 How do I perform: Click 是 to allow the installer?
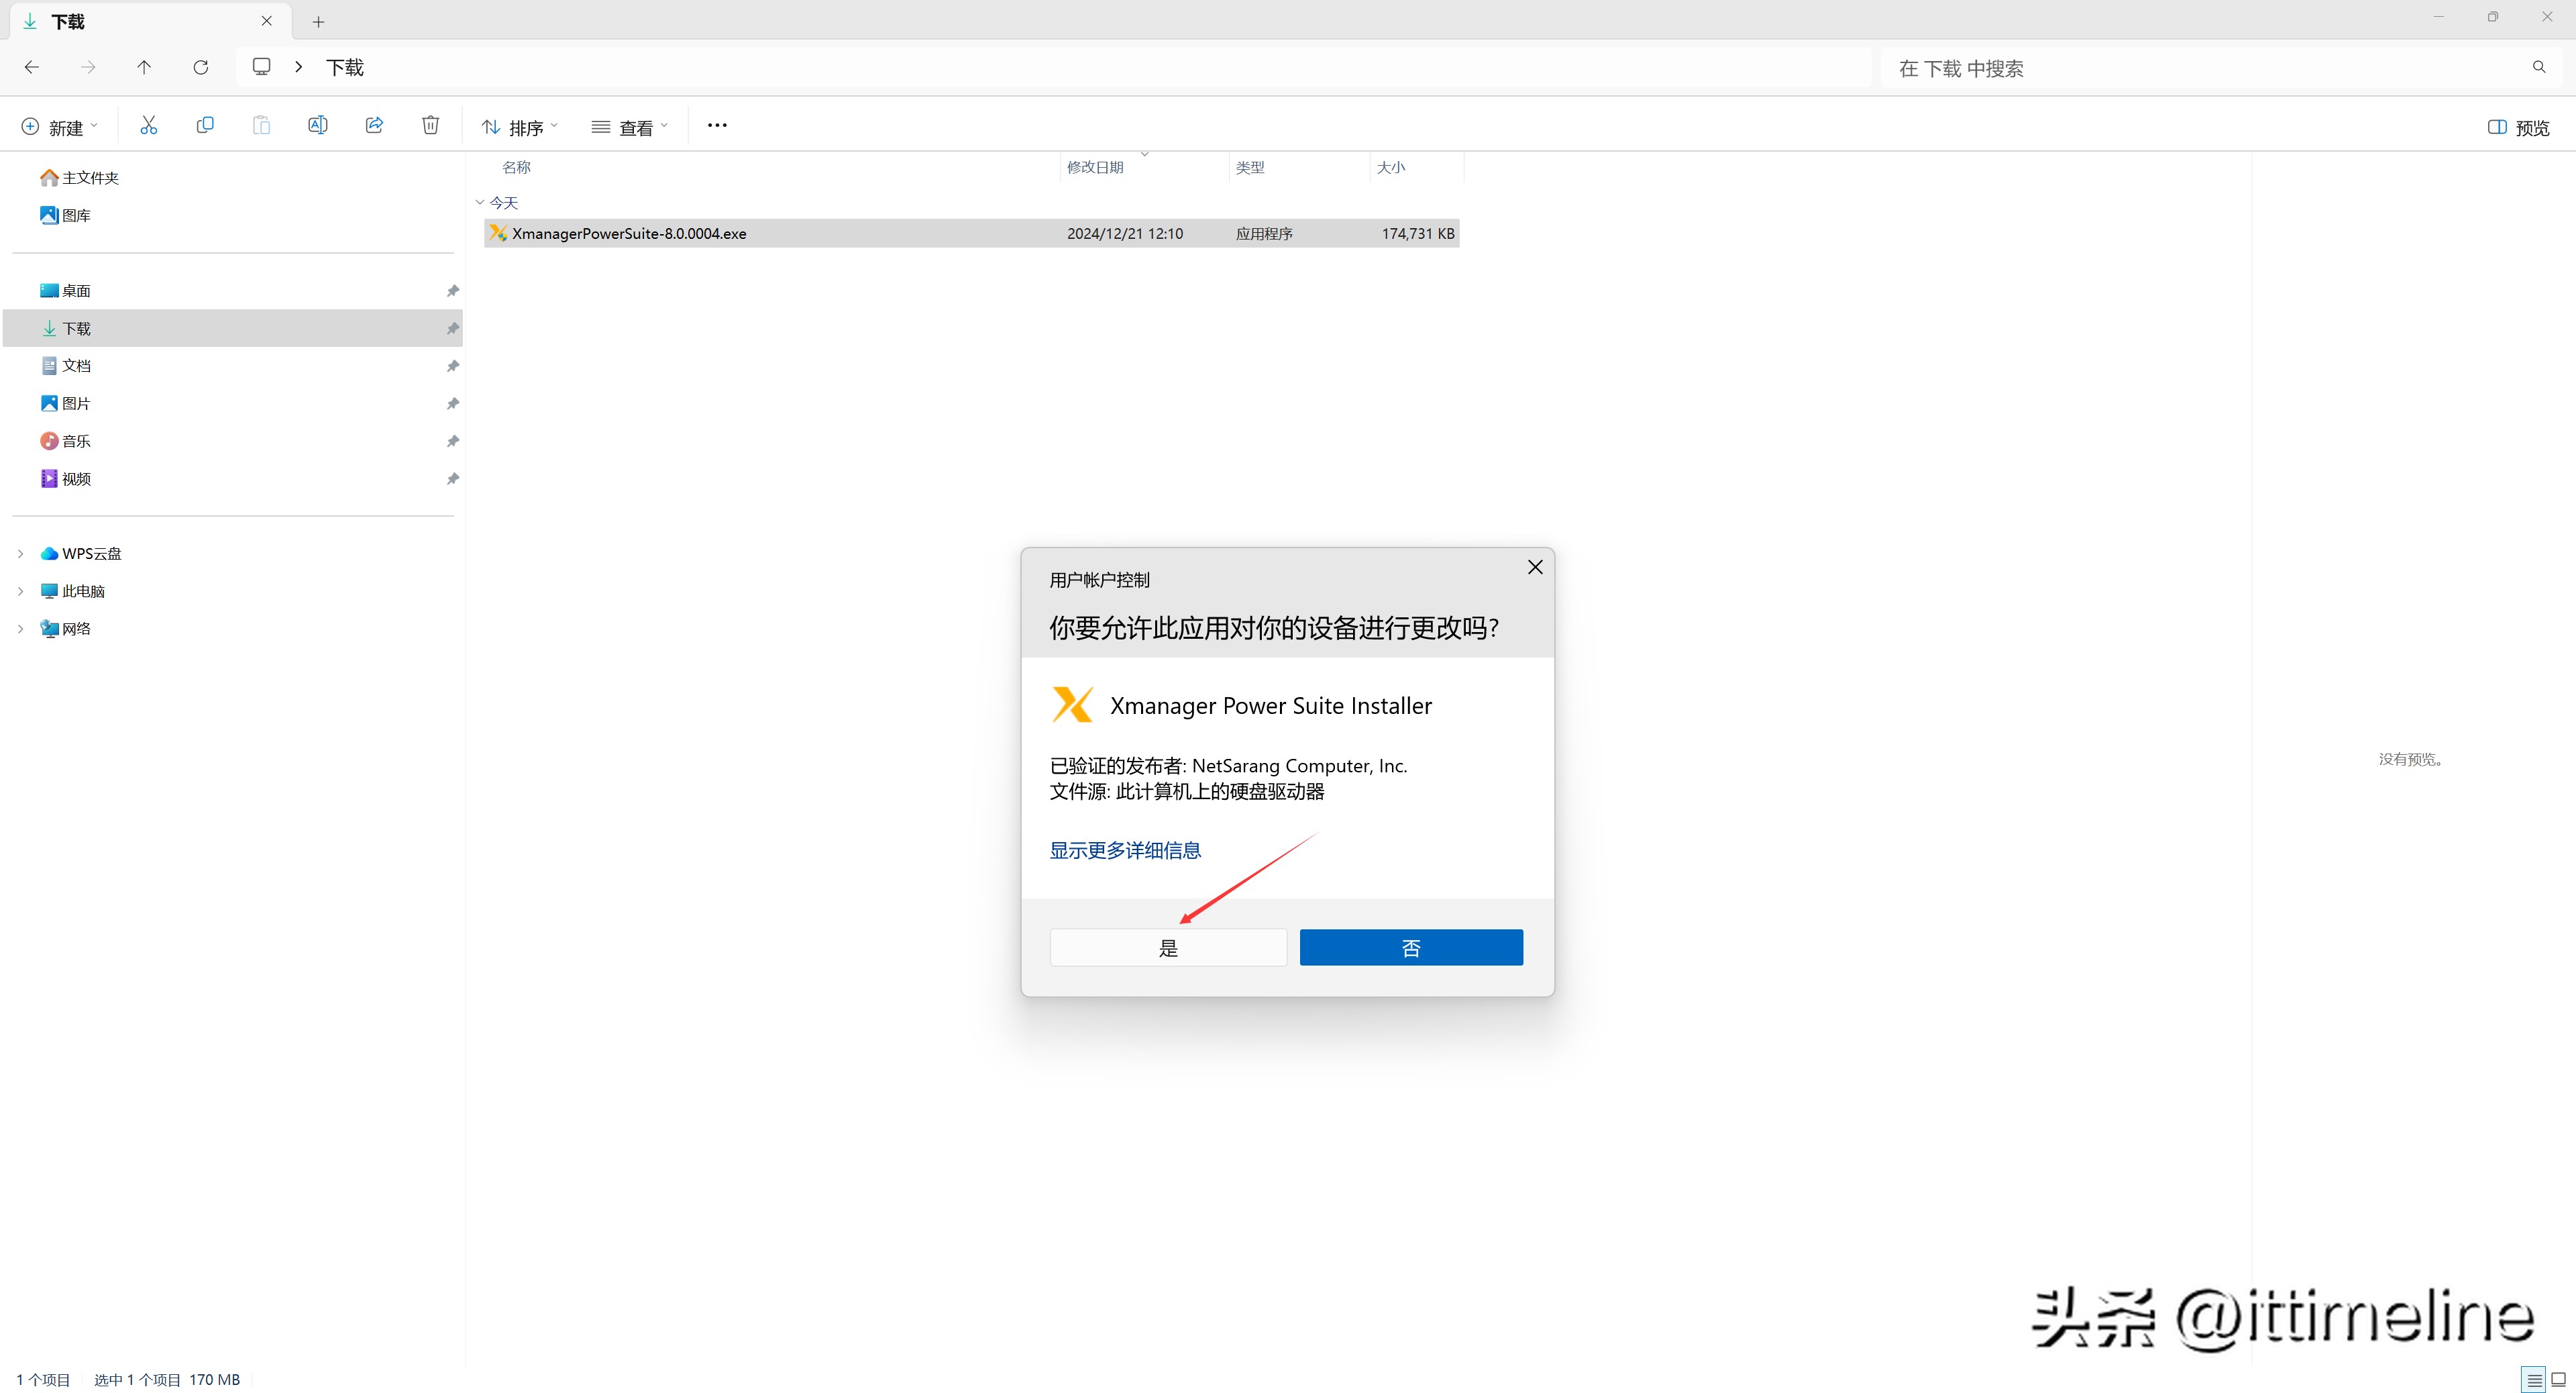coord(1168,948)
